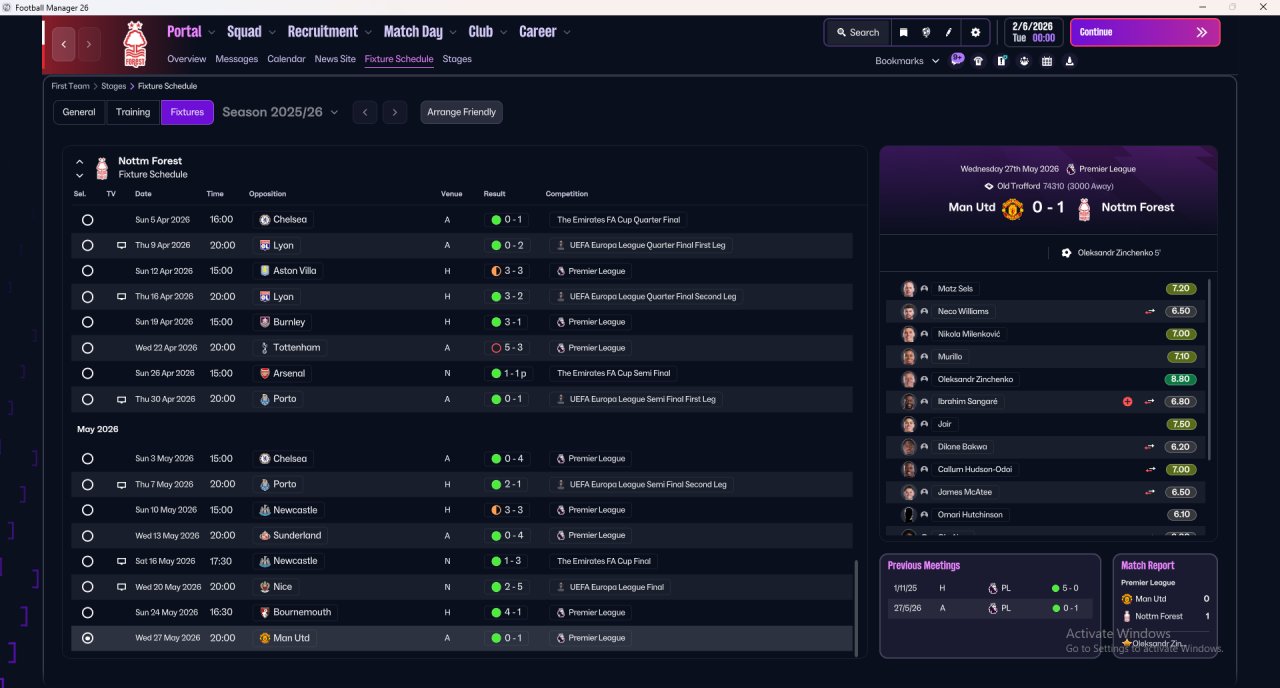Switch to the Stages tab

click(x=457, y=59)
